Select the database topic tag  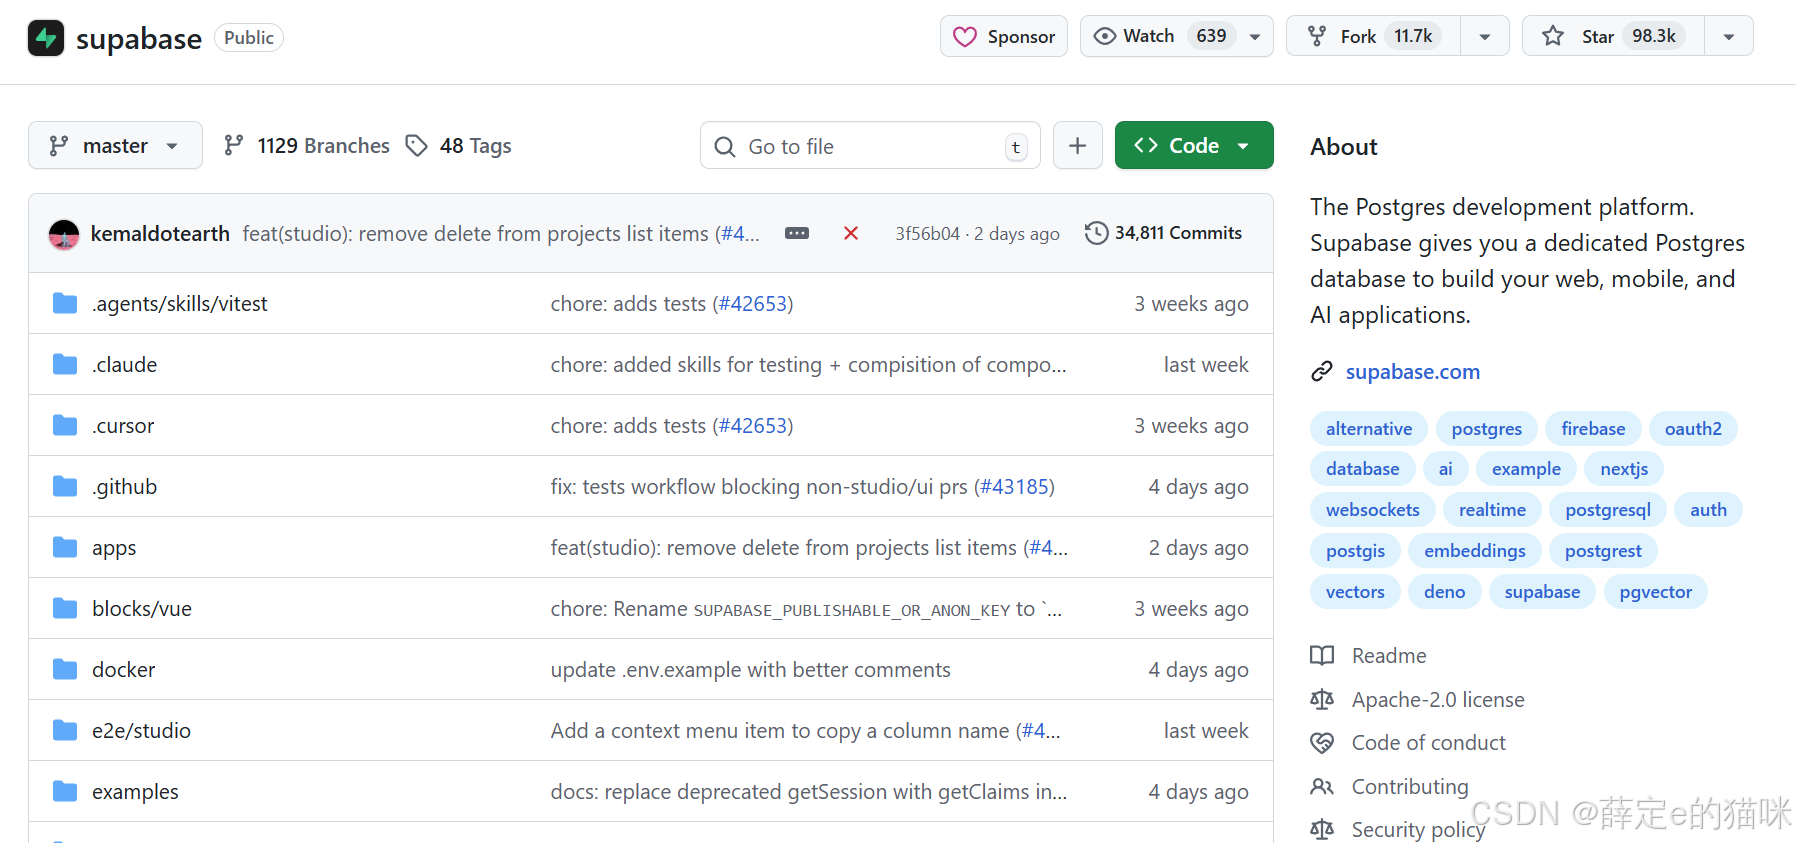1362,469
